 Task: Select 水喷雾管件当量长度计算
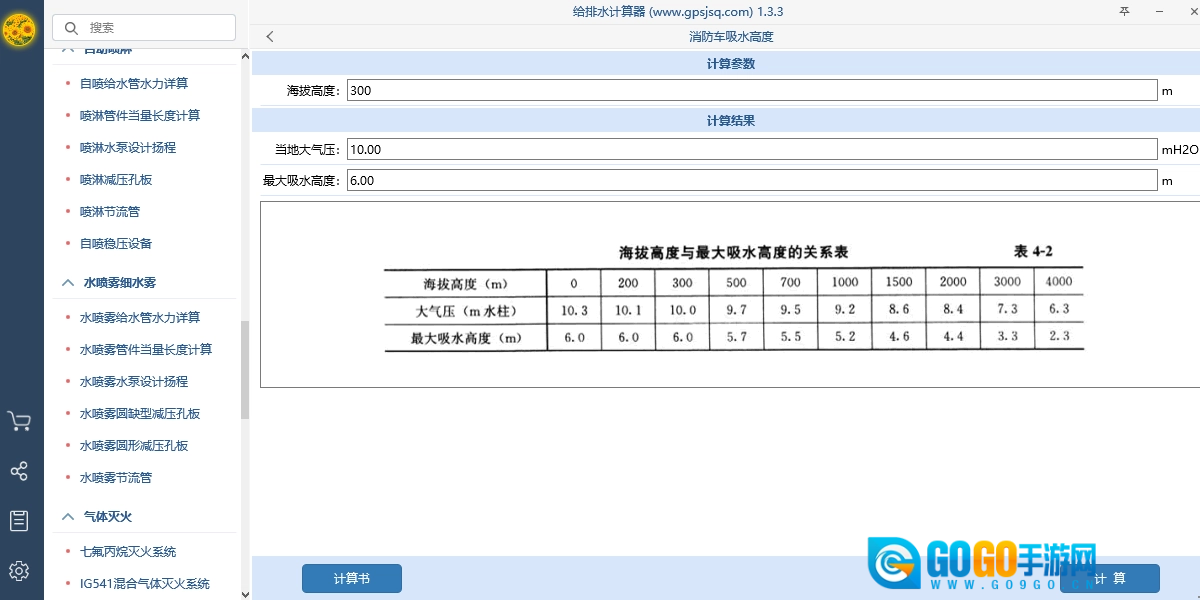pos(146,350)
